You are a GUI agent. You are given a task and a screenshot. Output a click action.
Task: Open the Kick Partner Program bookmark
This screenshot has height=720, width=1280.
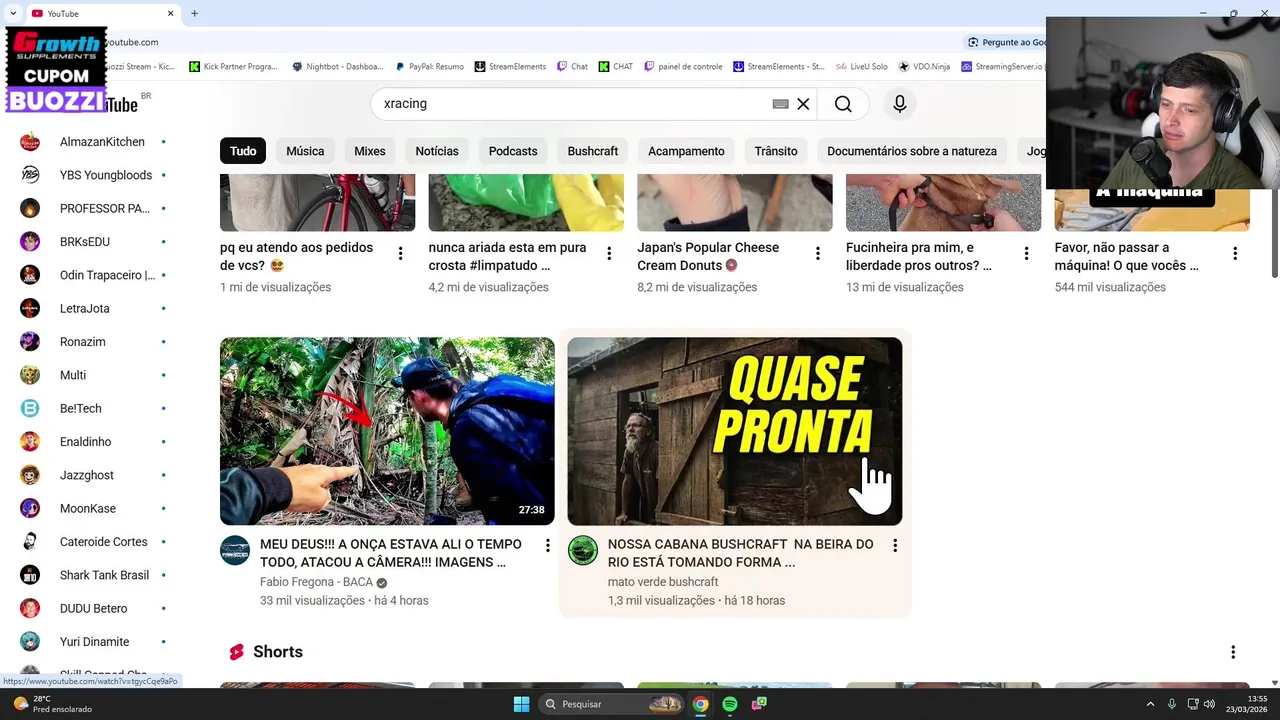[233, 67]
